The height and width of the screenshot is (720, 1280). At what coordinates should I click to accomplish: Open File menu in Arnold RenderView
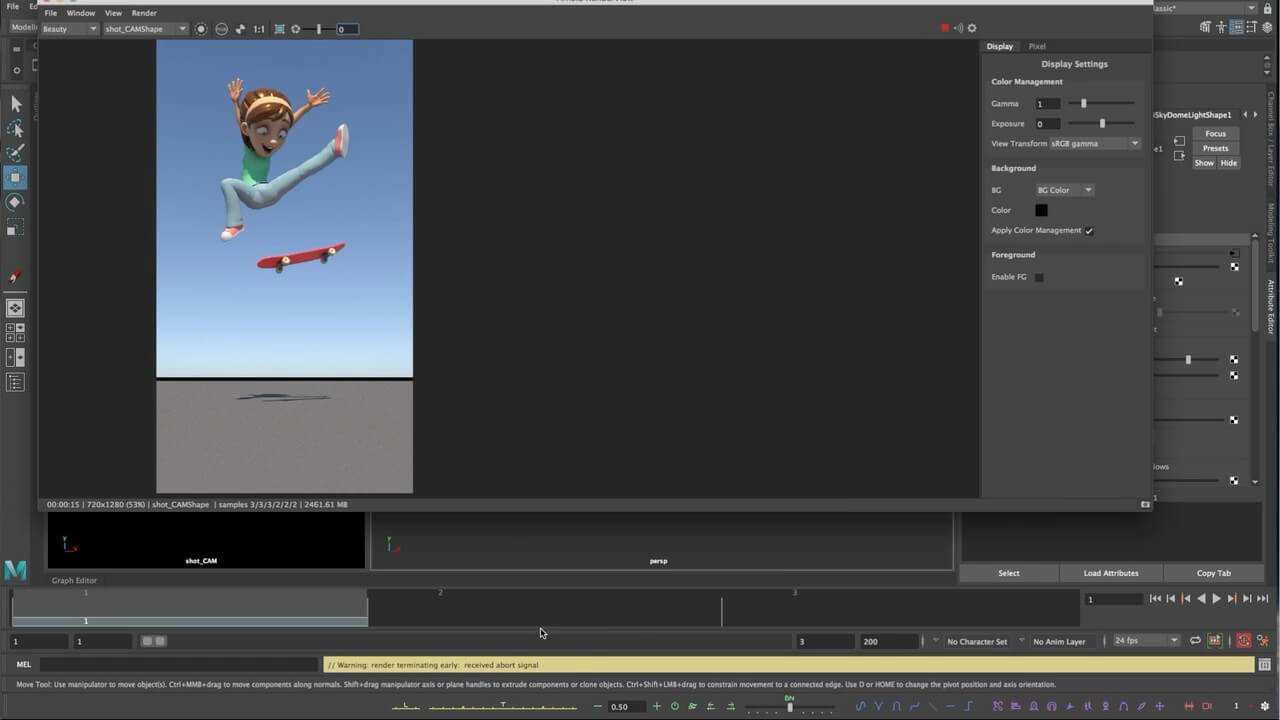pyautogui.click(x=50, y=13)
